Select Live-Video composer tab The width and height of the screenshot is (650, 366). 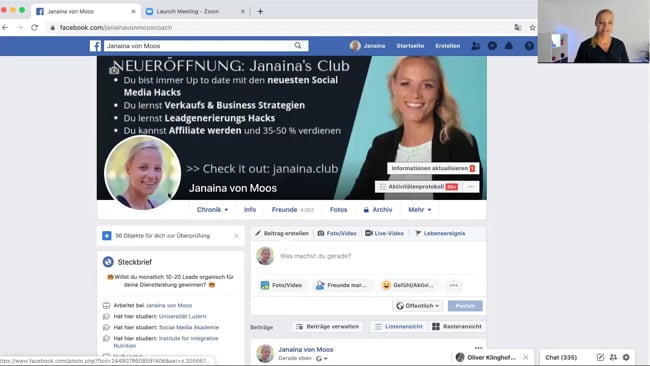(x=384, y=233)
